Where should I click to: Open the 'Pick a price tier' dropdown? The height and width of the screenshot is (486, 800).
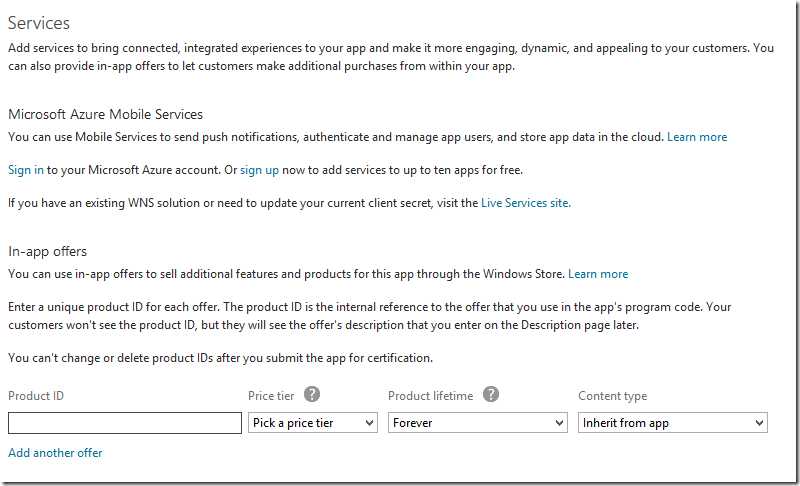click(x=312, y=423)
